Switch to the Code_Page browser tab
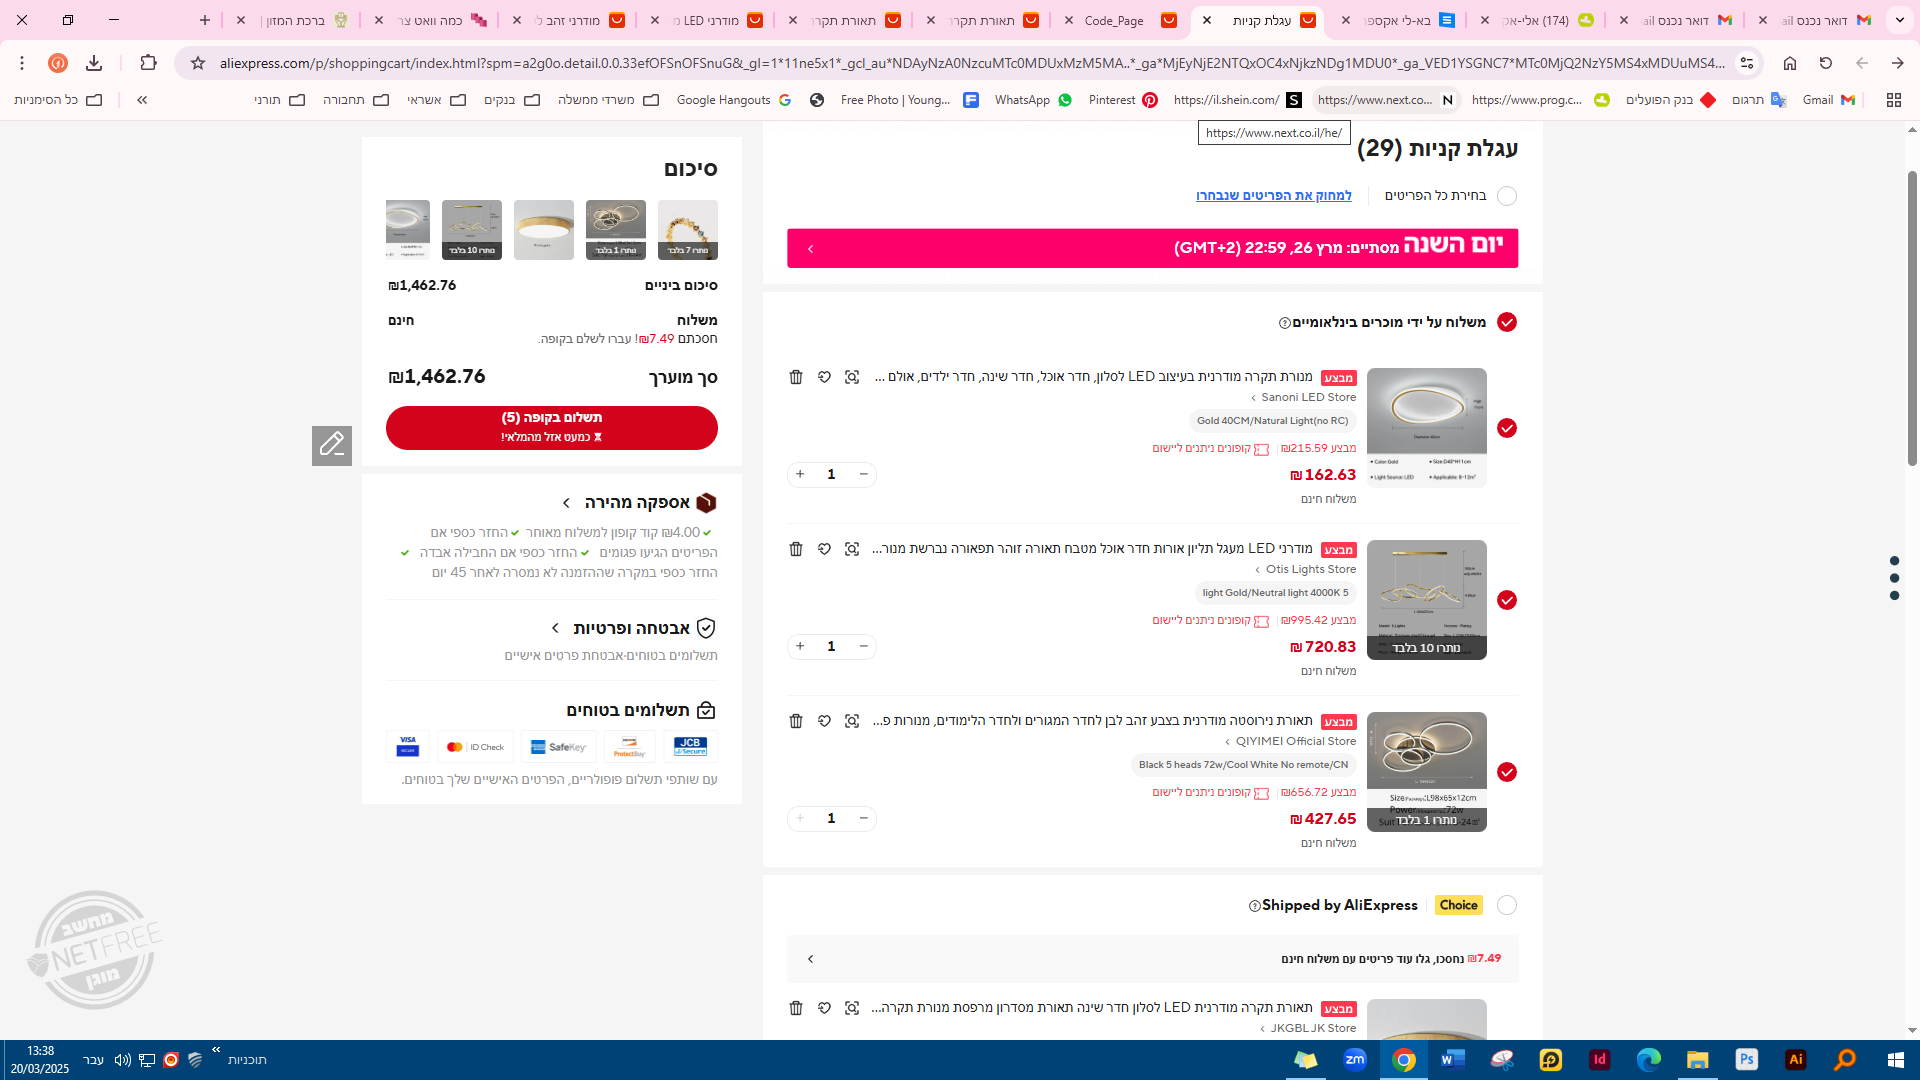Screen dimensions: 1920x1080 tap(1114, 20)
